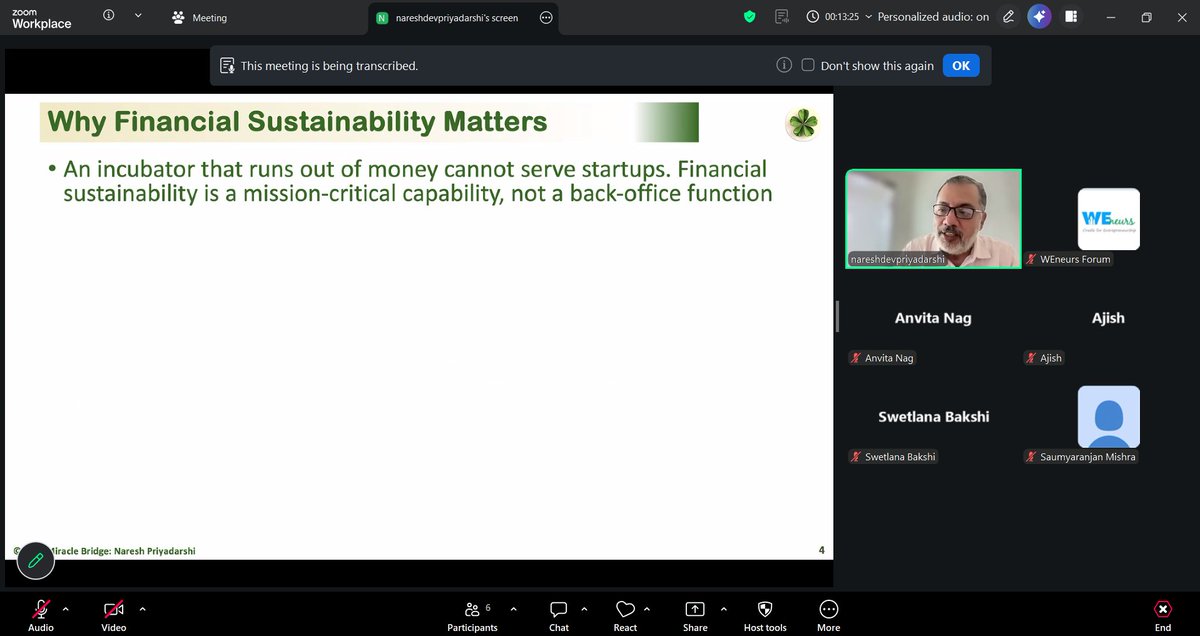Open the Participants panel
The width and height of the screenshot is (1200, 636).
pos(472,615)
